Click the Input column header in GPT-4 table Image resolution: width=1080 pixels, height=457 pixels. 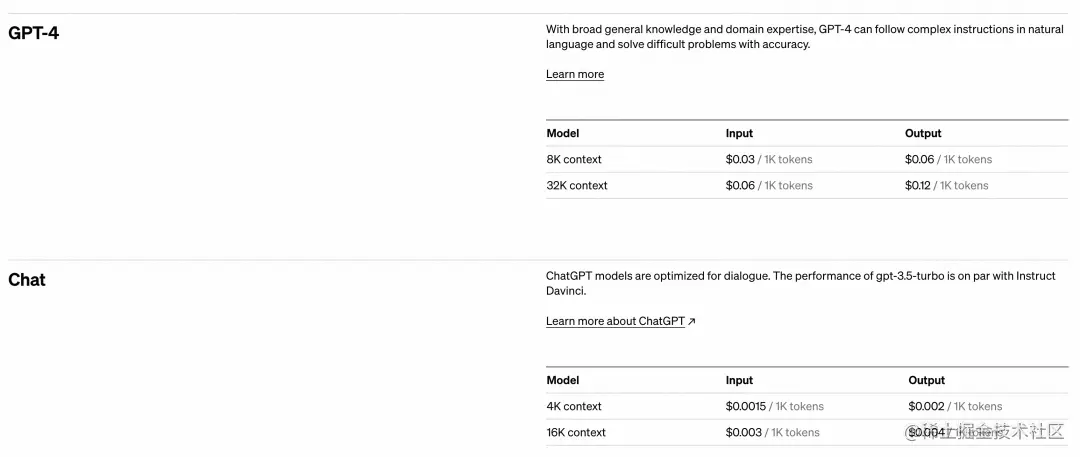(739, 134)
